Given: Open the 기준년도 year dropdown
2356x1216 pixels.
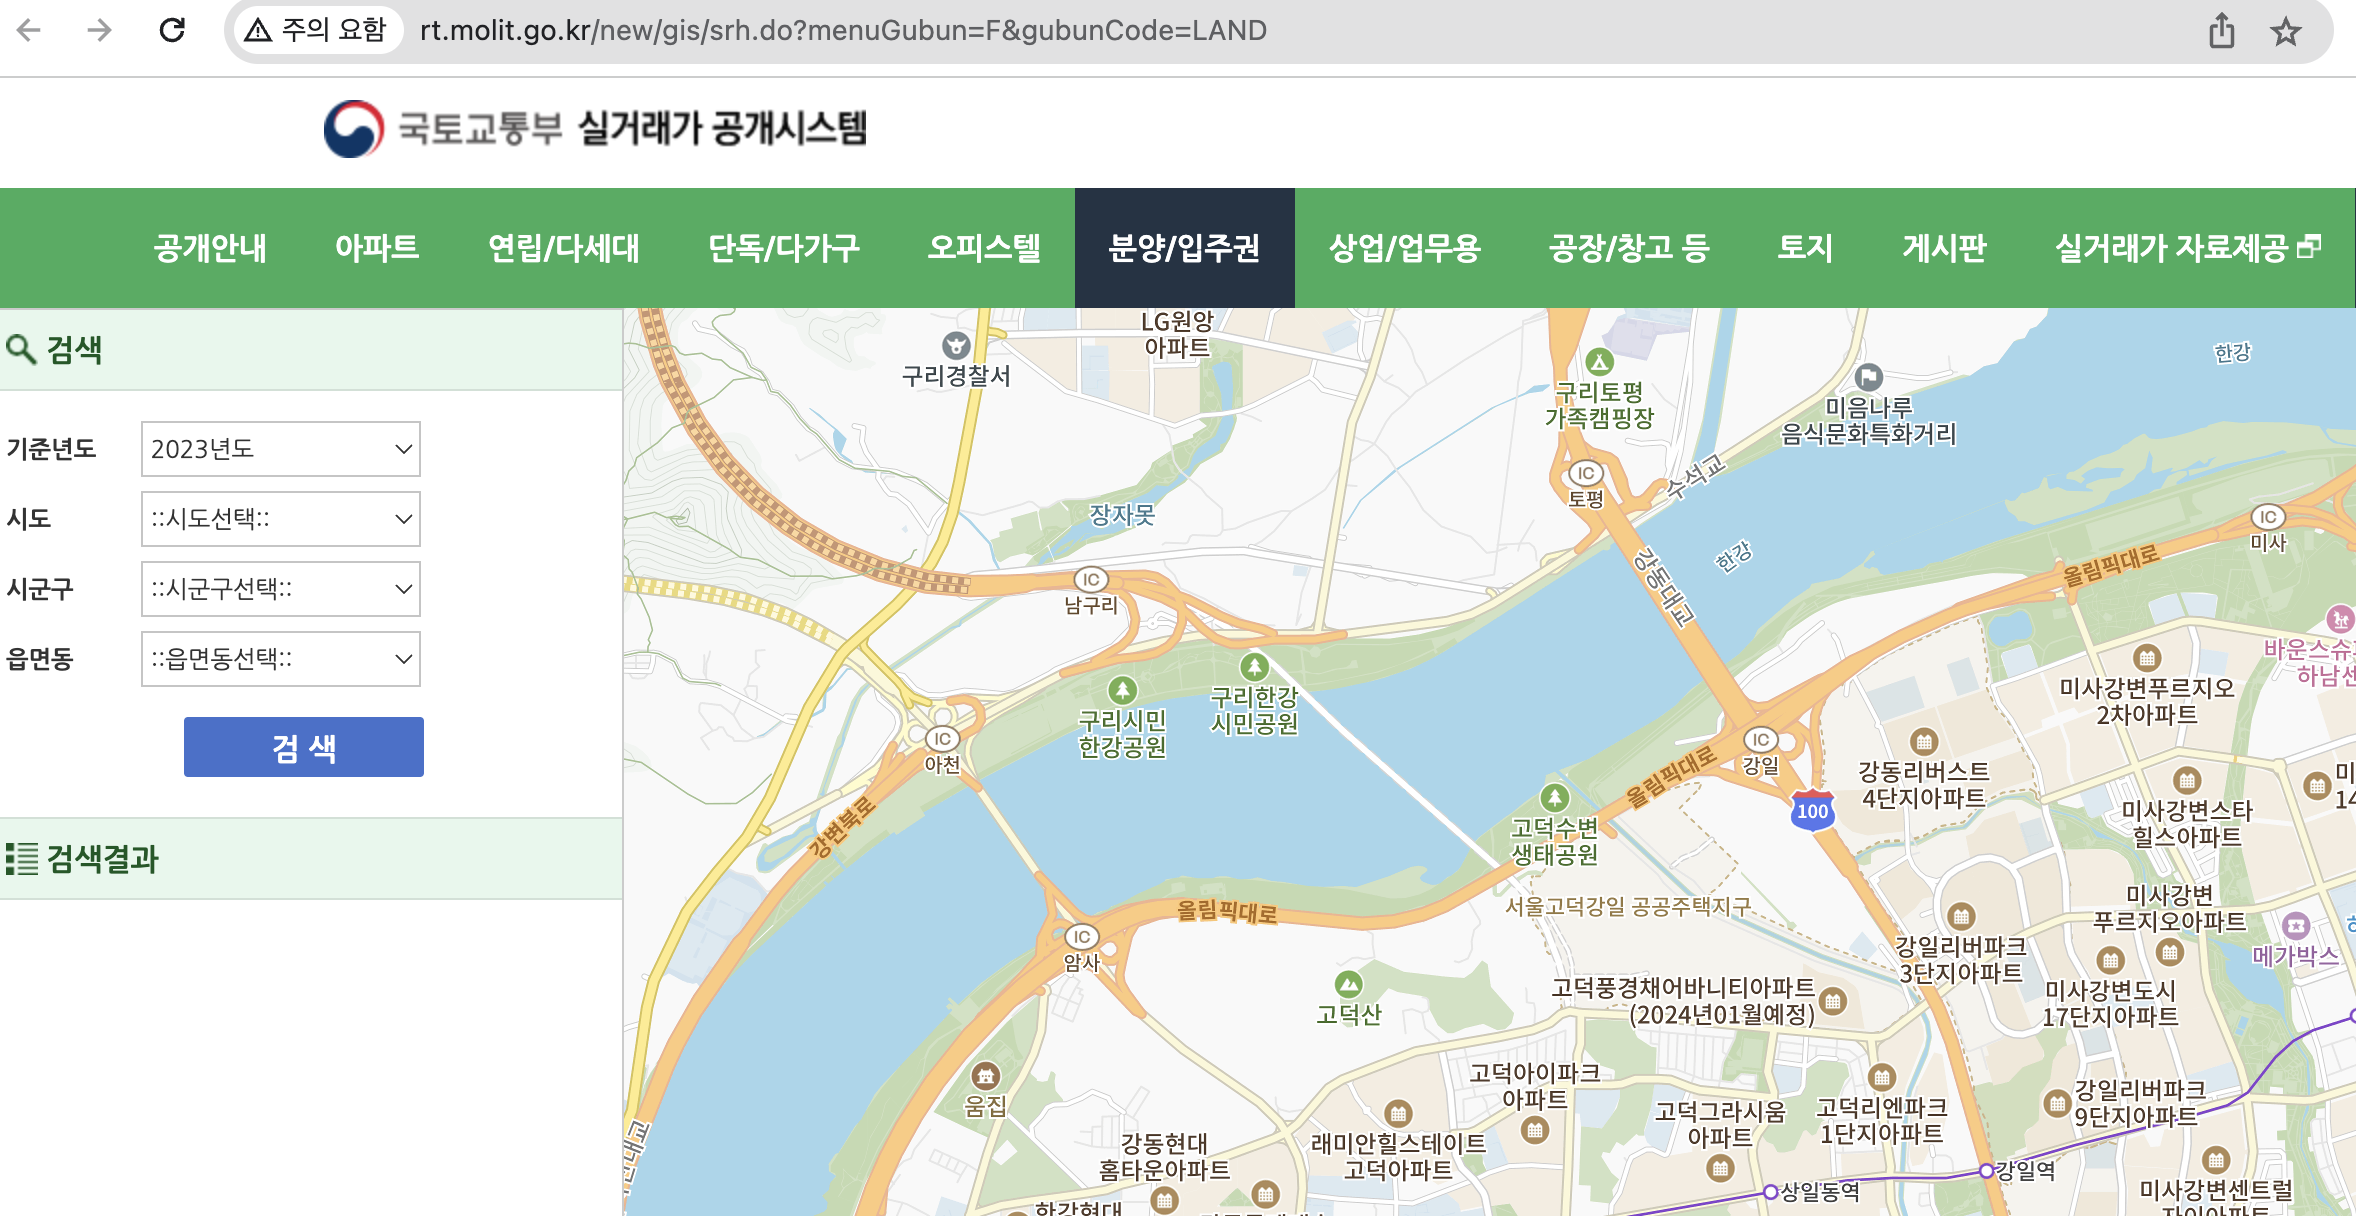Looking at the screenshot, I should (280, 449).
